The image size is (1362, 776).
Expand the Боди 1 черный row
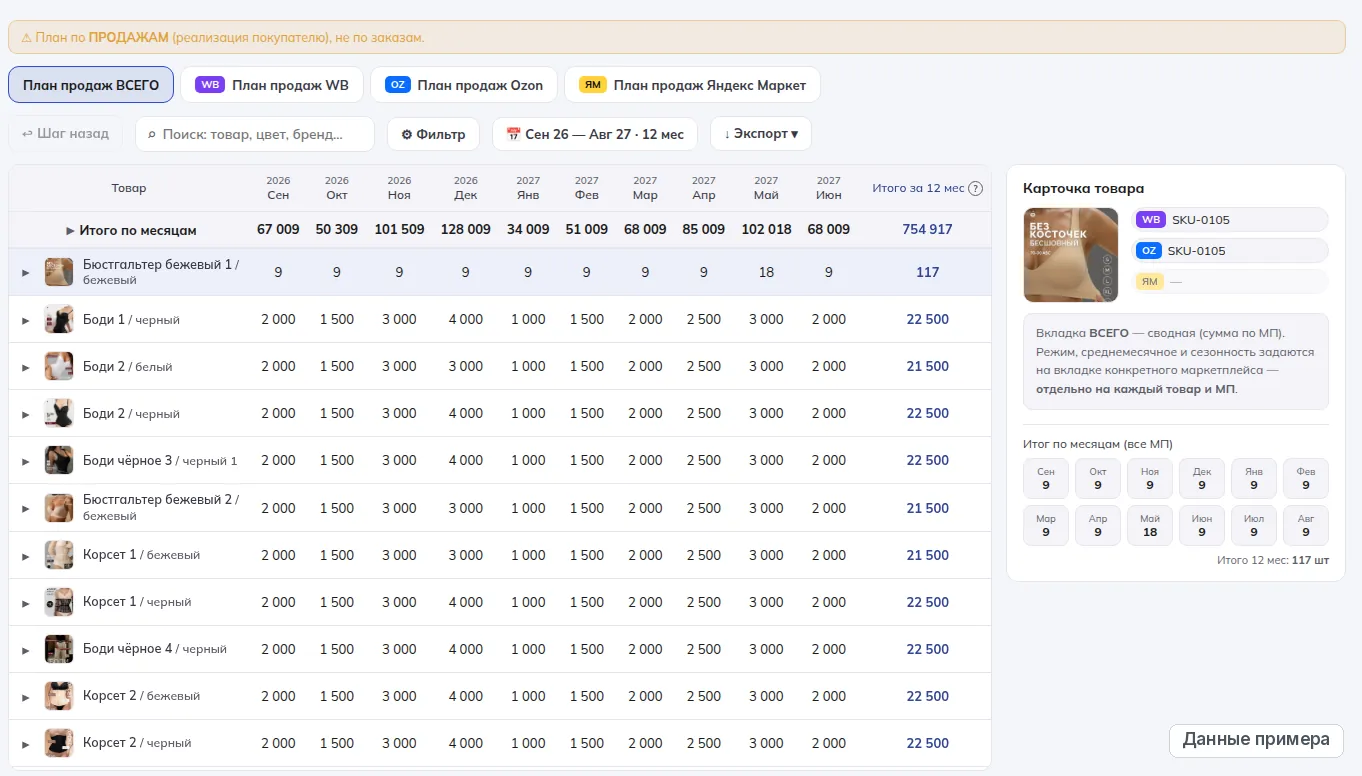[26, 320]
